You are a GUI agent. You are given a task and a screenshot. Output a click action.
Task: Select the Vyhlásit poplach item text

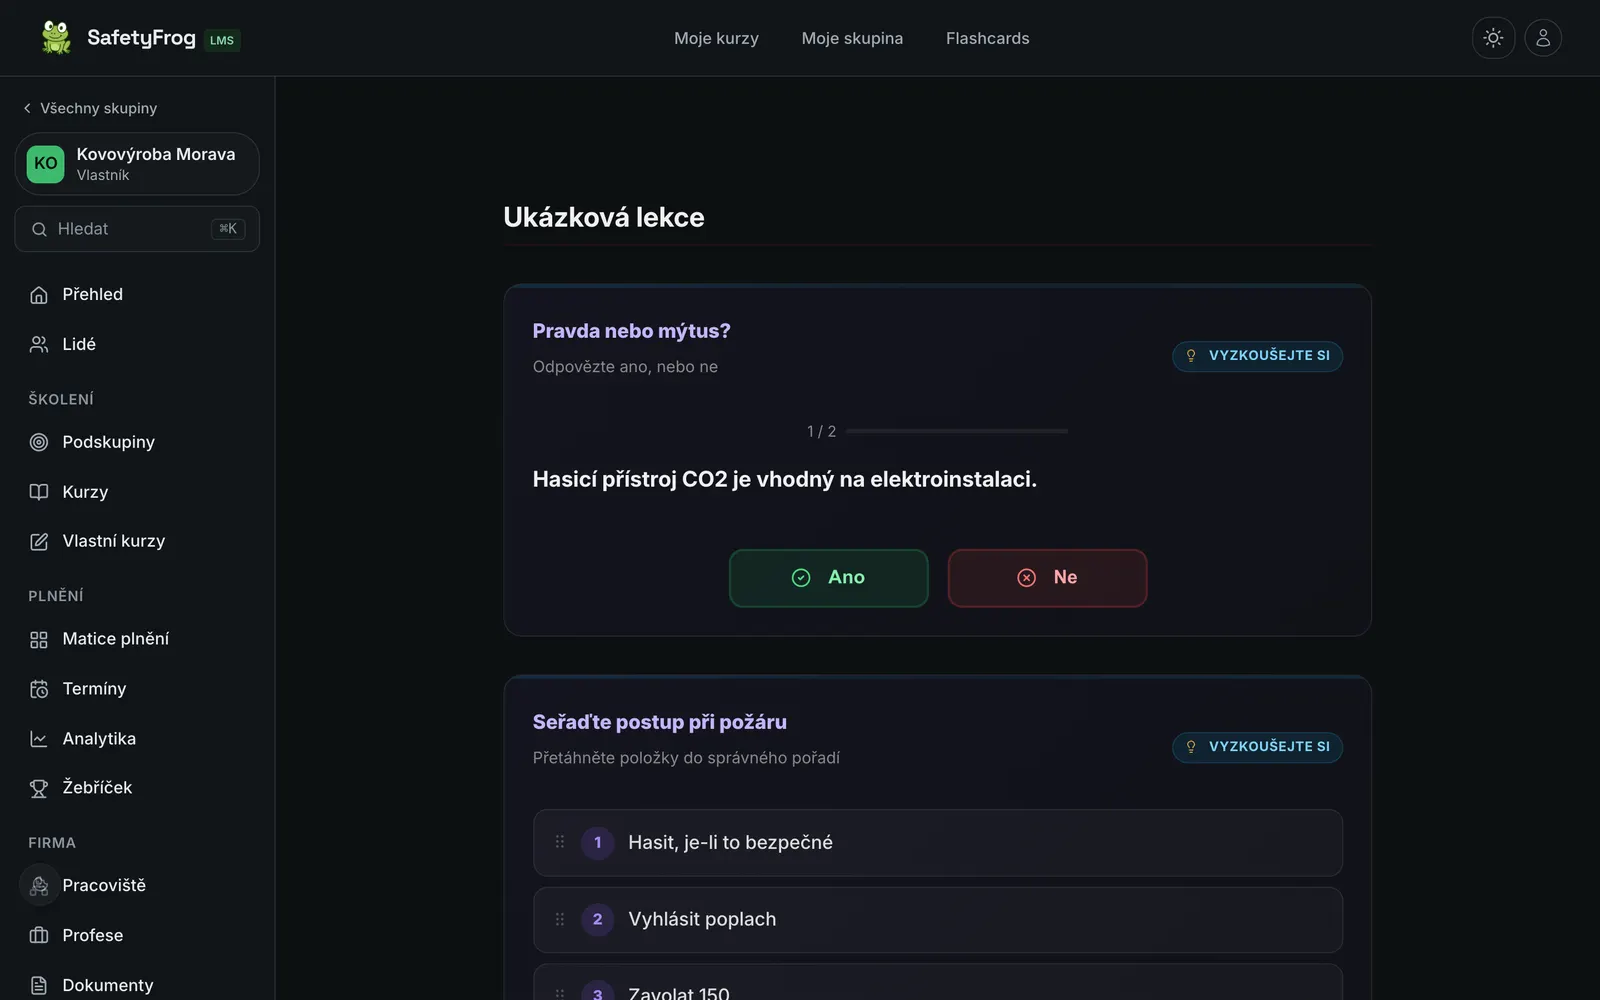[x=702, y=919]
